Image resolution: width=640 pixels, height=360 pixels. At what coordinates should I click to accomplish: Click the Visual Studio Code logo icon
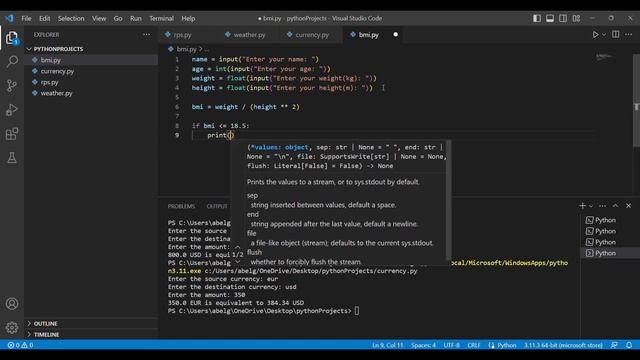click(x=9, y=18)
